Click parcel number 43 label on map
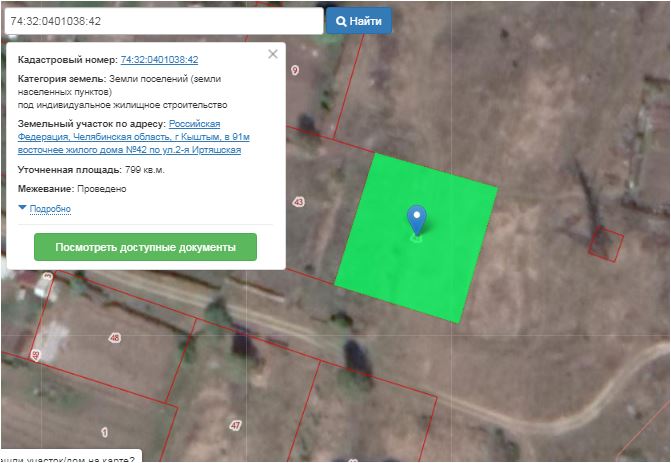Image resolution: width=671 pixels, height=463 pixels. tap(298, 202)
